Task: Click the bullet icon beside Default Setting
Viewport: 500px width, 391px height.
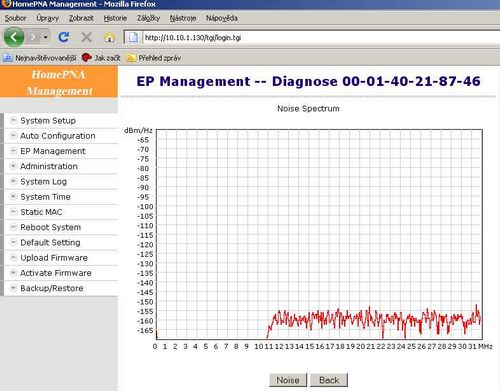Action: pos(13,242)
